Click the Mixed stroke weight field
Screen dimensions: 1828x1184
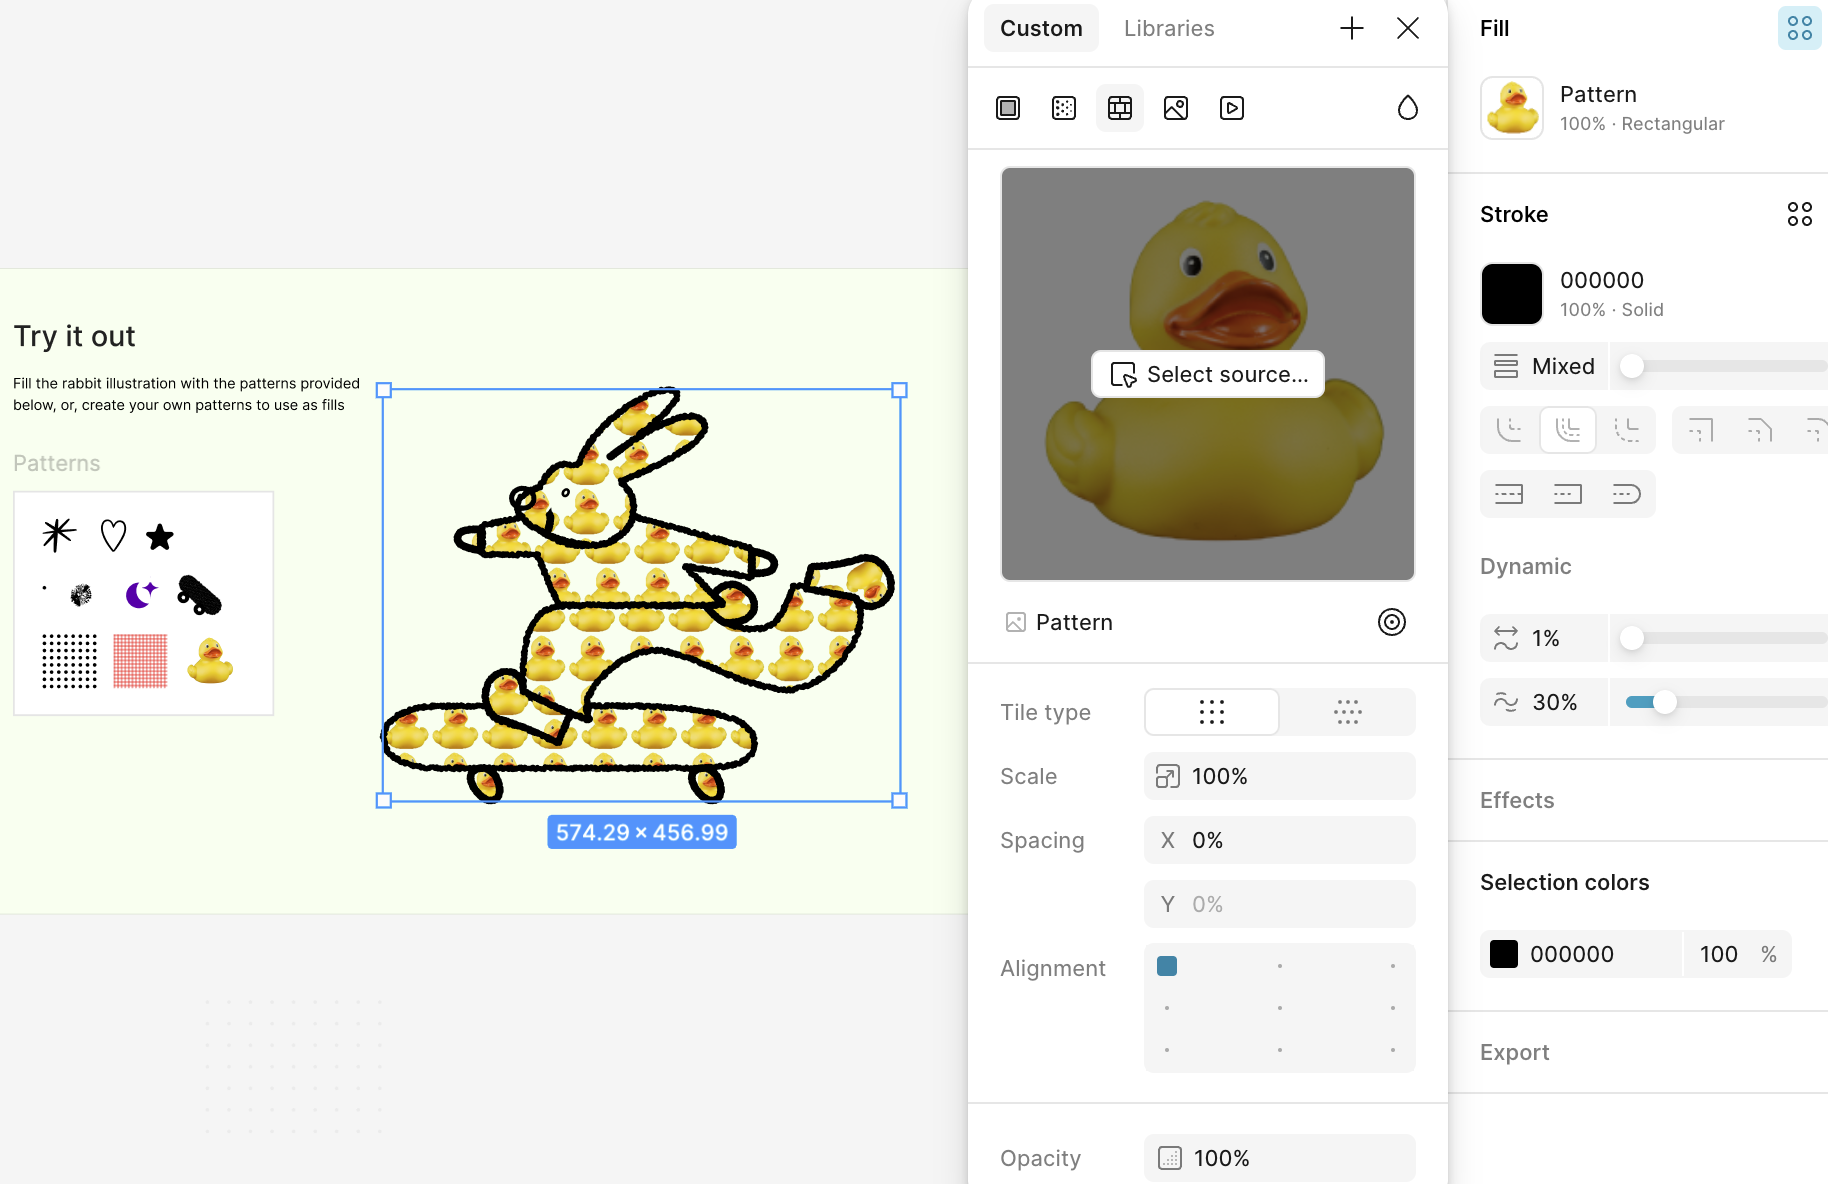(x=1544, y=366)
